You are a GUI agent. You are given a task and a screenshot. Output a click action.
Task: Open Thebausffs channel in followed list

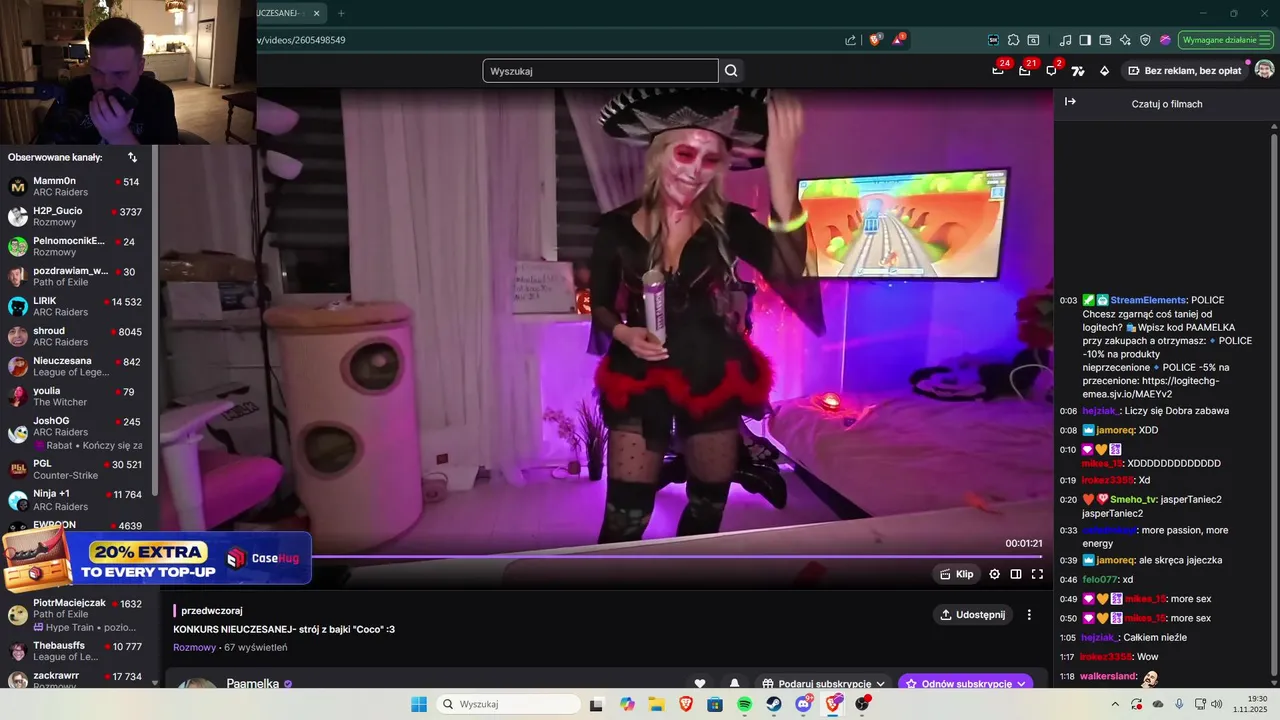76,651
